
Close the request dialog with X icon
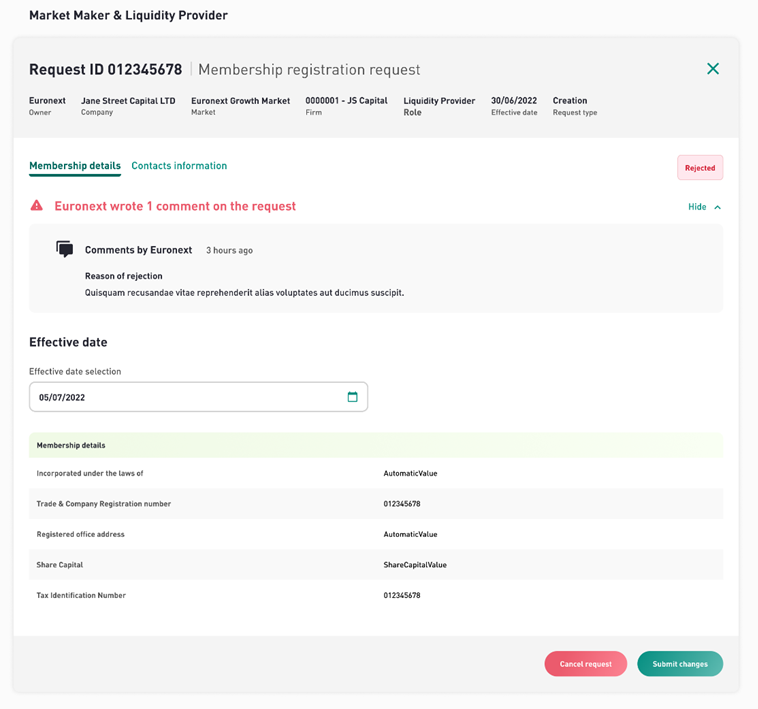[713, 69]
